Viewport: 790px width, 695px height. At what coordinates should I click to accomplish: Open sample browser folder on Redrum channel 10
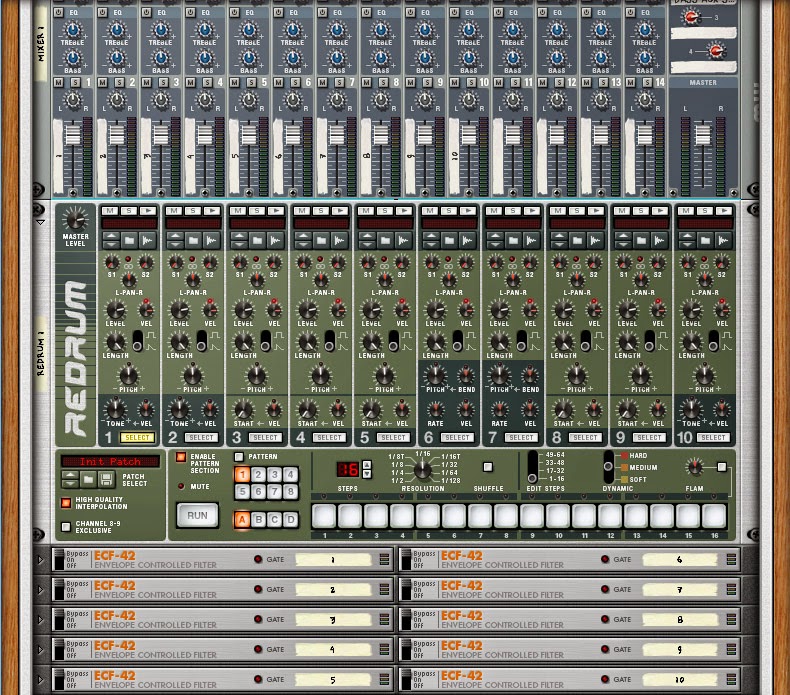(705, 240)
